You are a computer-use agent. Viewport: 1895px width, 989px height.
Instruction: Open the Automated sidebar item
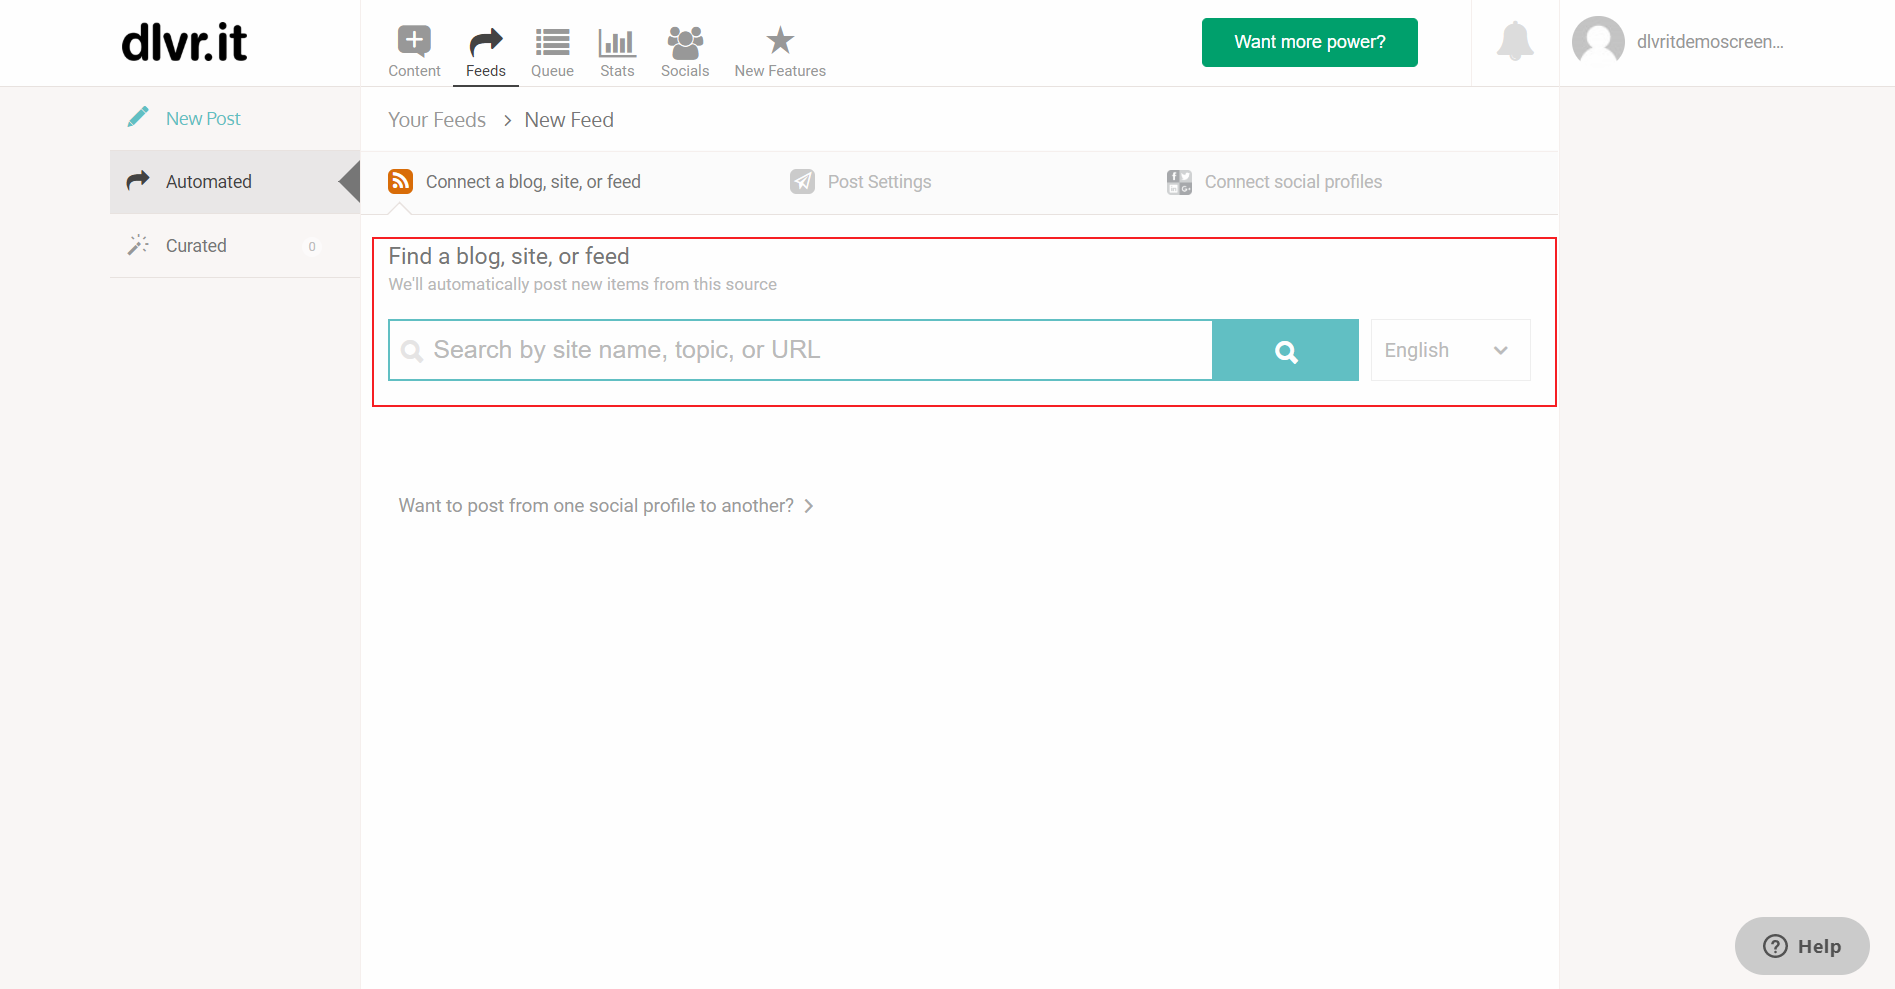pyautogui.click(x=235, y=182)
